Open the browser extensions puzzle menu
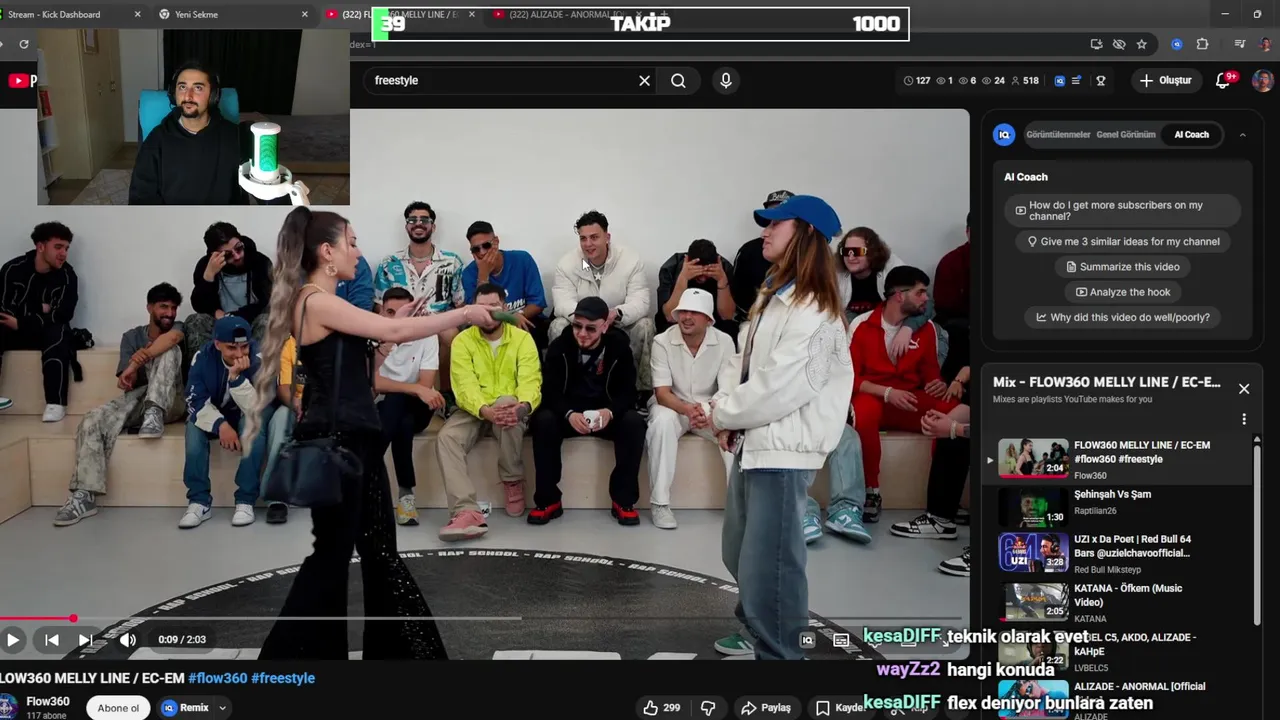Screen dimensions: 1280x720 click(x=1202, y=44)
